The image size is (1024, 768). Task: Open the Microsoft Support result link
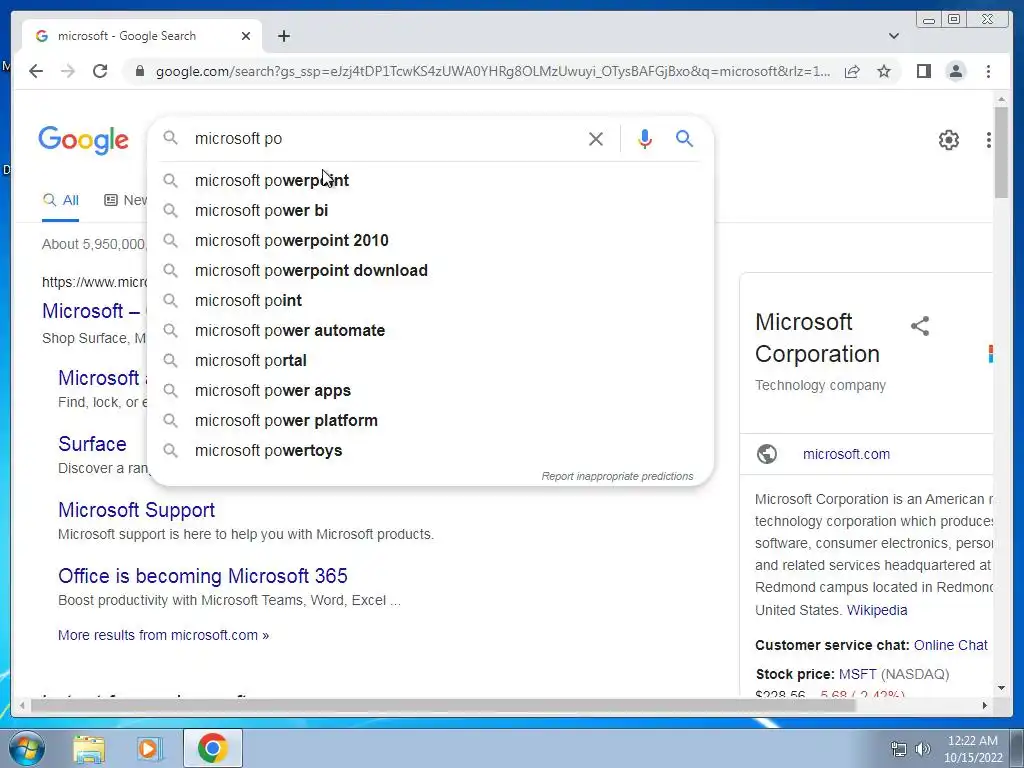coord(136,510)
